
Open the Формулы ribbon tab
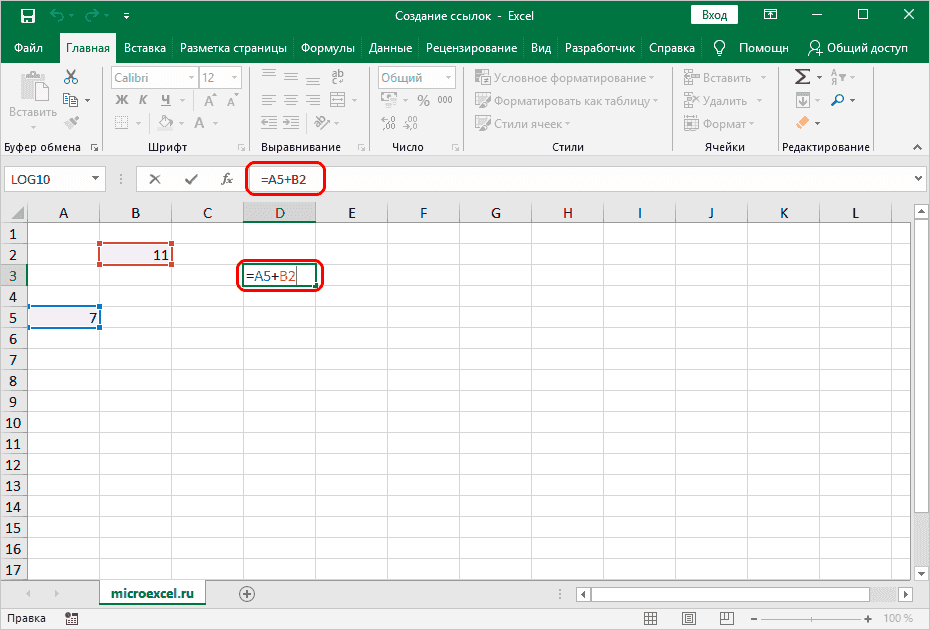(328, 48)
